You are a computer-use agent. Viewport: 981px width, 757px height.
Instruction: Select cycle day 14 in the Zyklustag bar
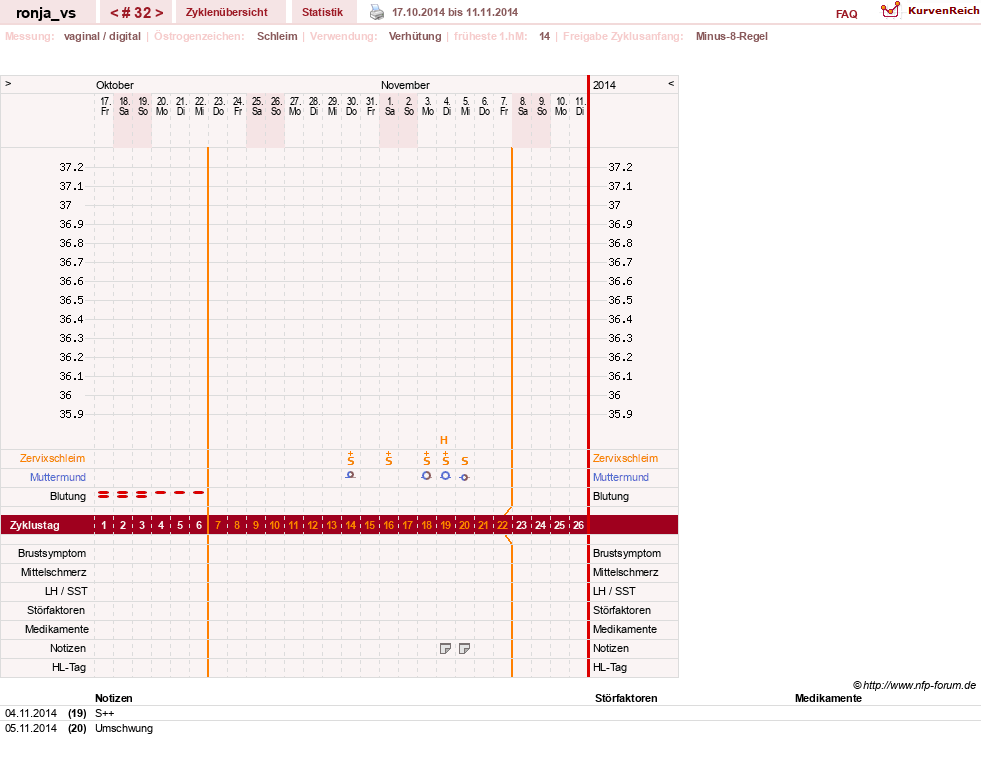(x=350, y=525)
